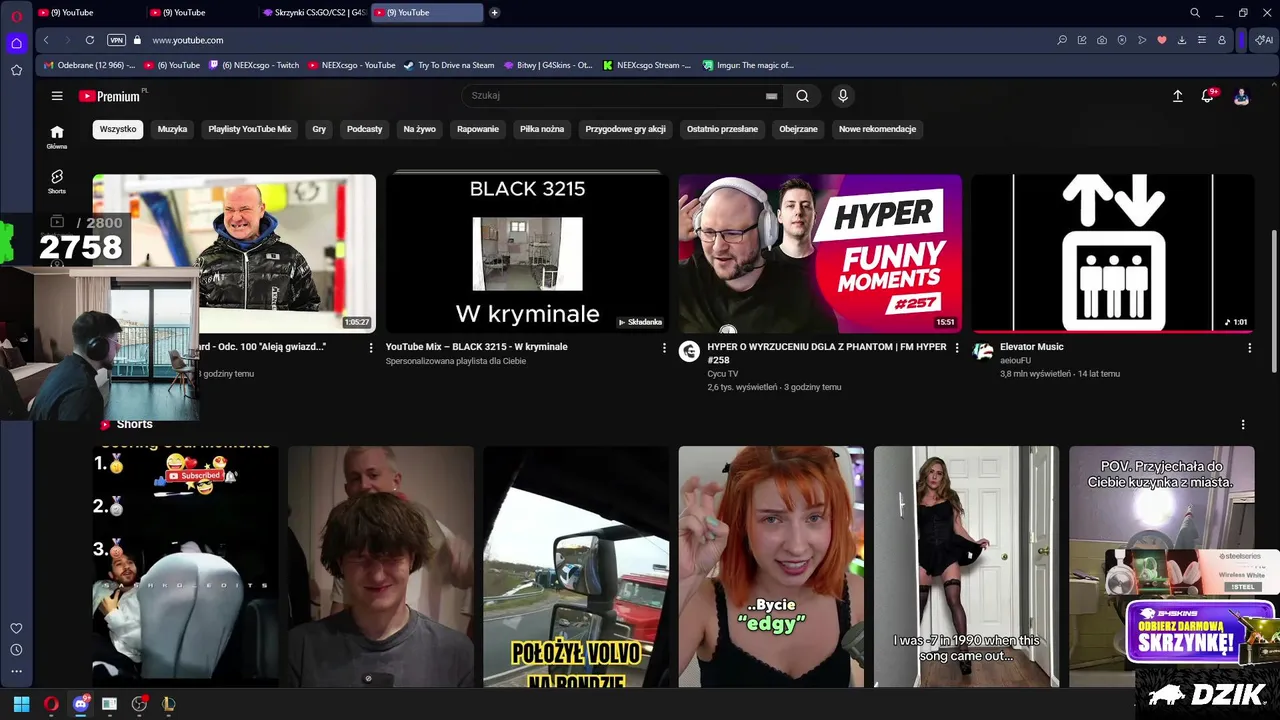Open the search tabs magnifier in title bar
Screen dimensions: 1280x720
pos(1195,13)
